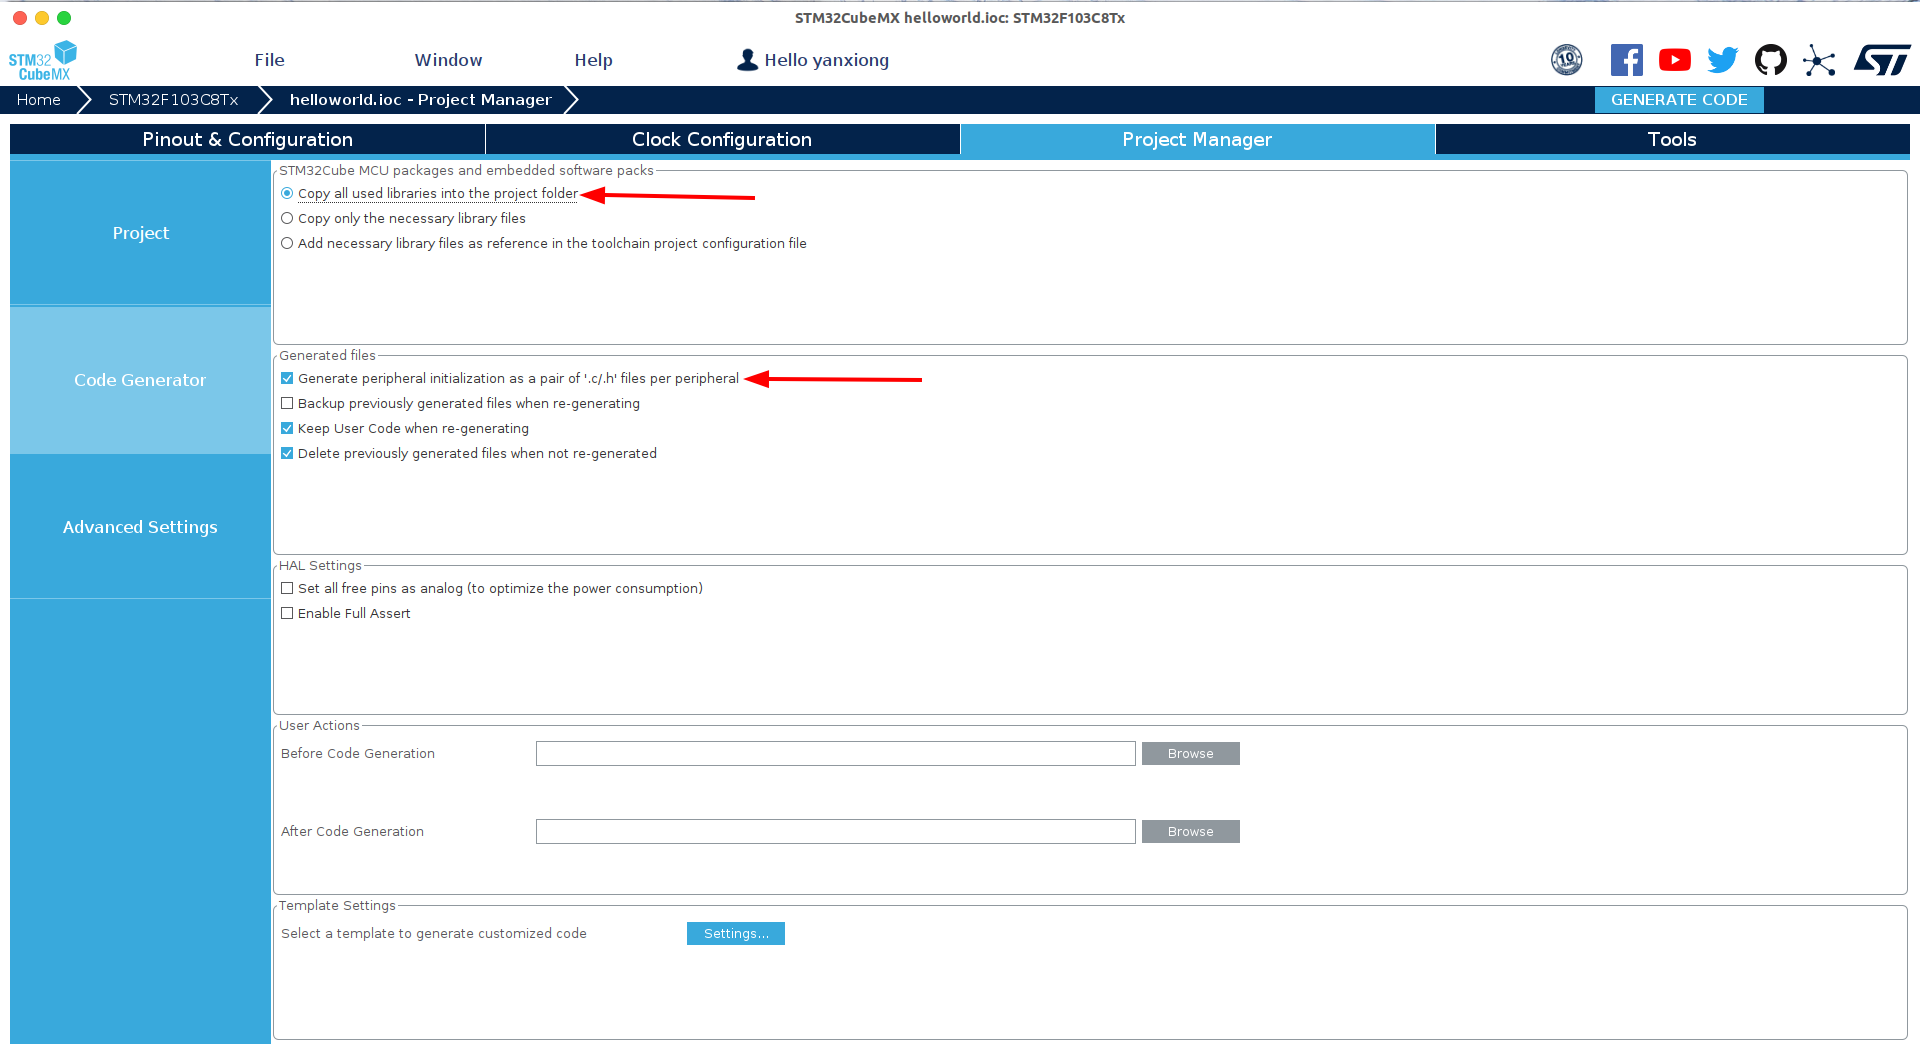Image resolution: width=1920 pixels, height=1054 pixels.
Task: Click the 'User Actions' group title
Action: coord(319,725)
